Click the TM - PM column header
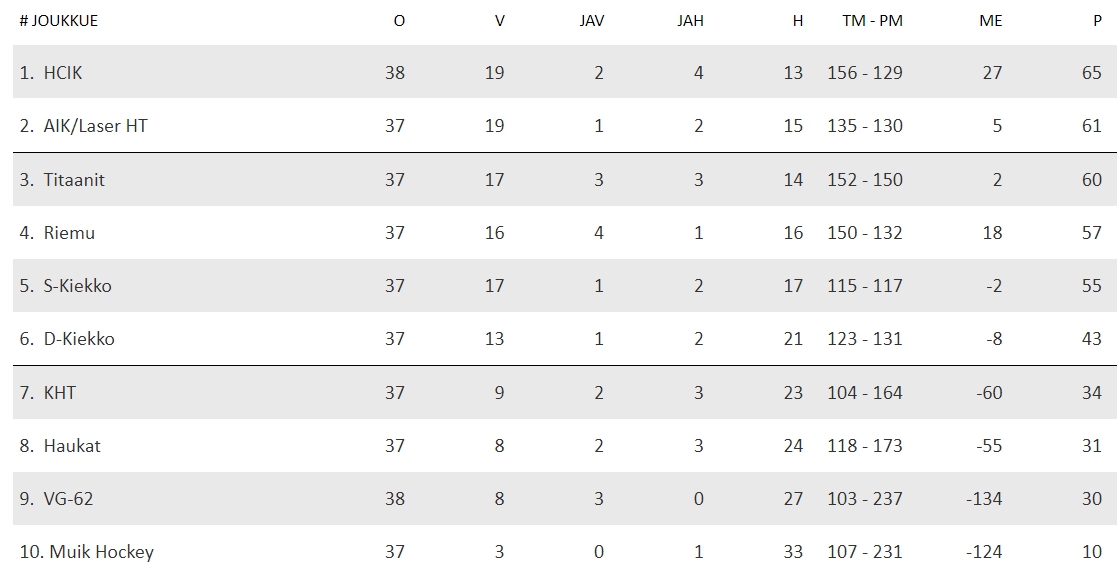 tap(872, 21)
